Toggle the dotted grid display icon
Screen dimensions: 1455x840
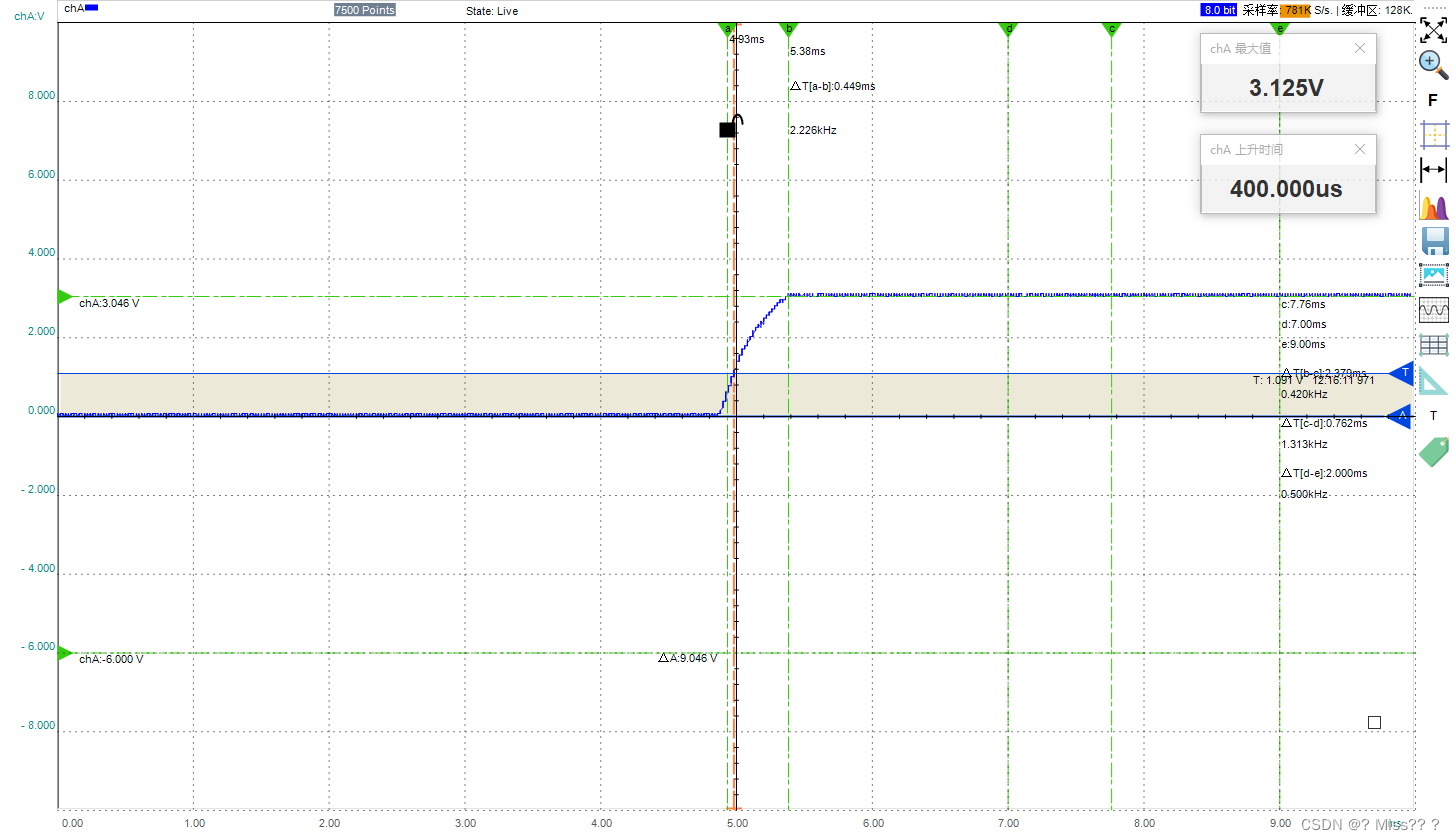point(1434,135)
